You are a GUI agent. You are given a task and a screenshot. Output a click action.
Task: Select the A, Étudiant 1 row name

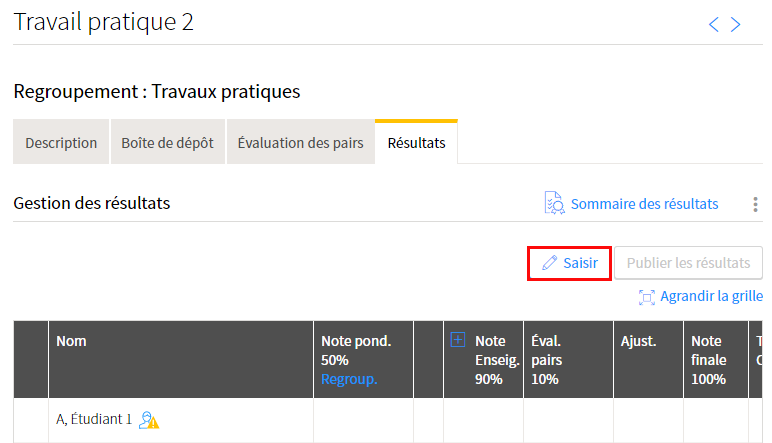93,419
